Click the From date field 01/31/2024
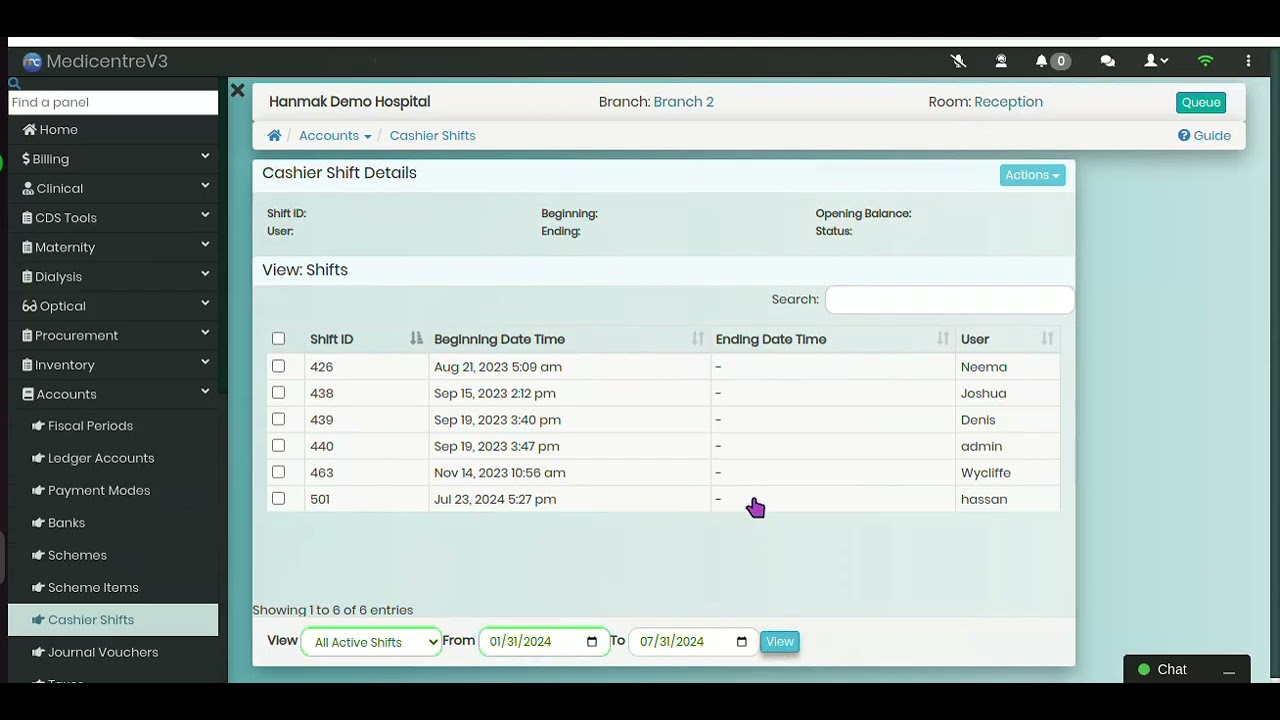Image resolution: width=1280 pixels, height=720 pixels. tap(544, 642)
